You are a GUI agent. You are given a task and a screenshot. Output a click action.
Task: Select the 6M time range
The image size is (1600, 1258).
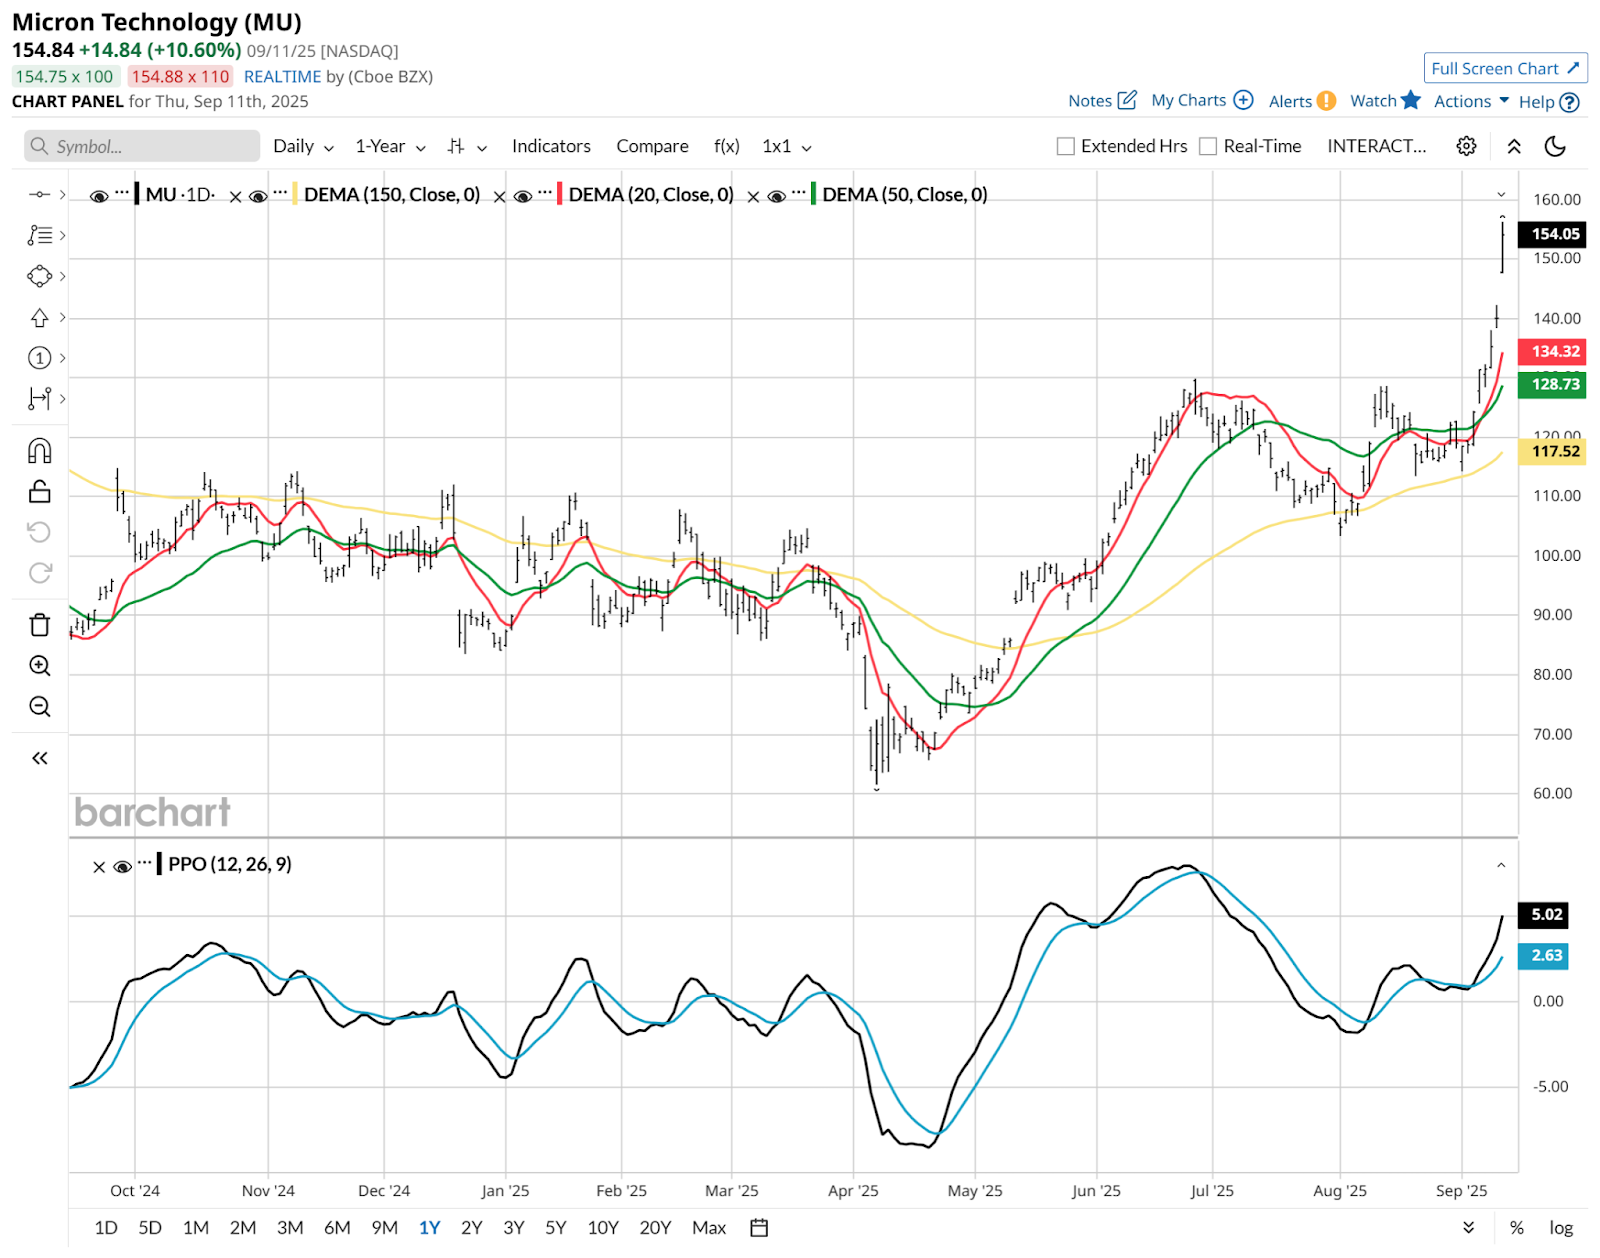click(x=337, y=1228)
